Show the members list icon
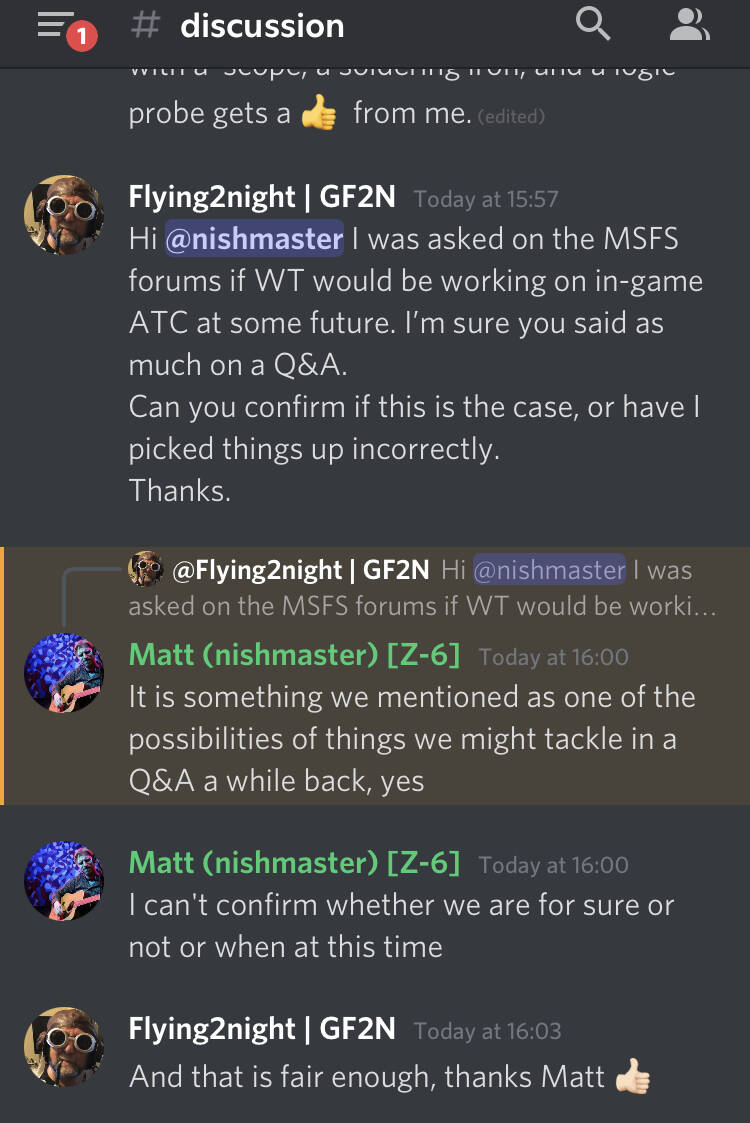 689,24
